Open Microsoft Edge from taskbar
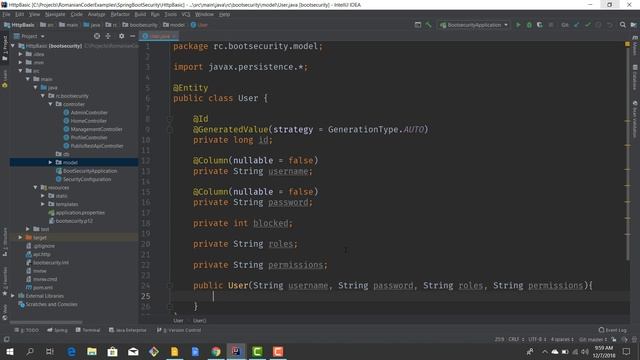This screenshot has height=360, width=640. pyautogui.click(x=71, y=351)
